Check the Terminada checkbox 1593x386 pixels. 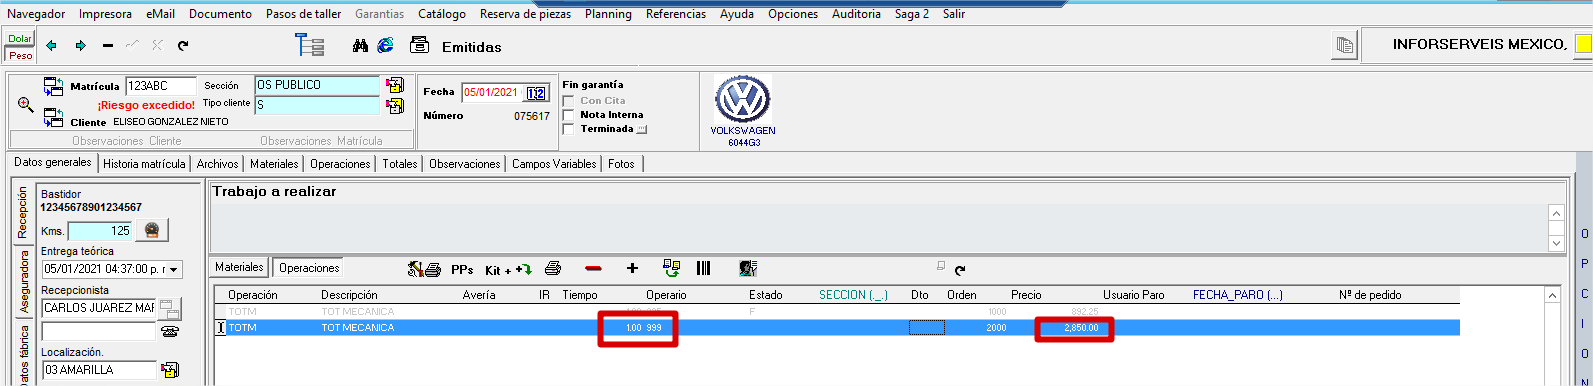569,129
